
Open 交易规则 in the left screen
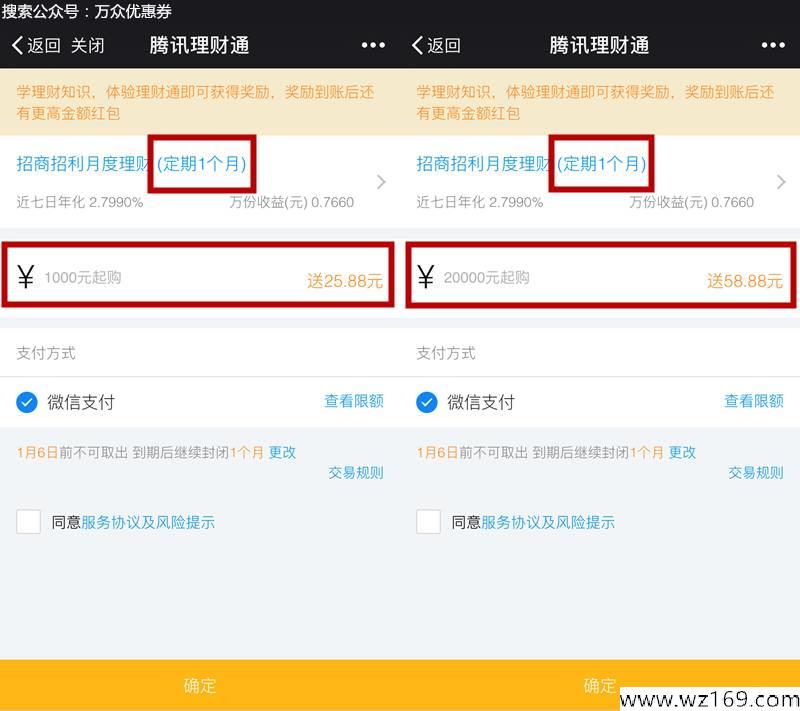tap(356, 473)
